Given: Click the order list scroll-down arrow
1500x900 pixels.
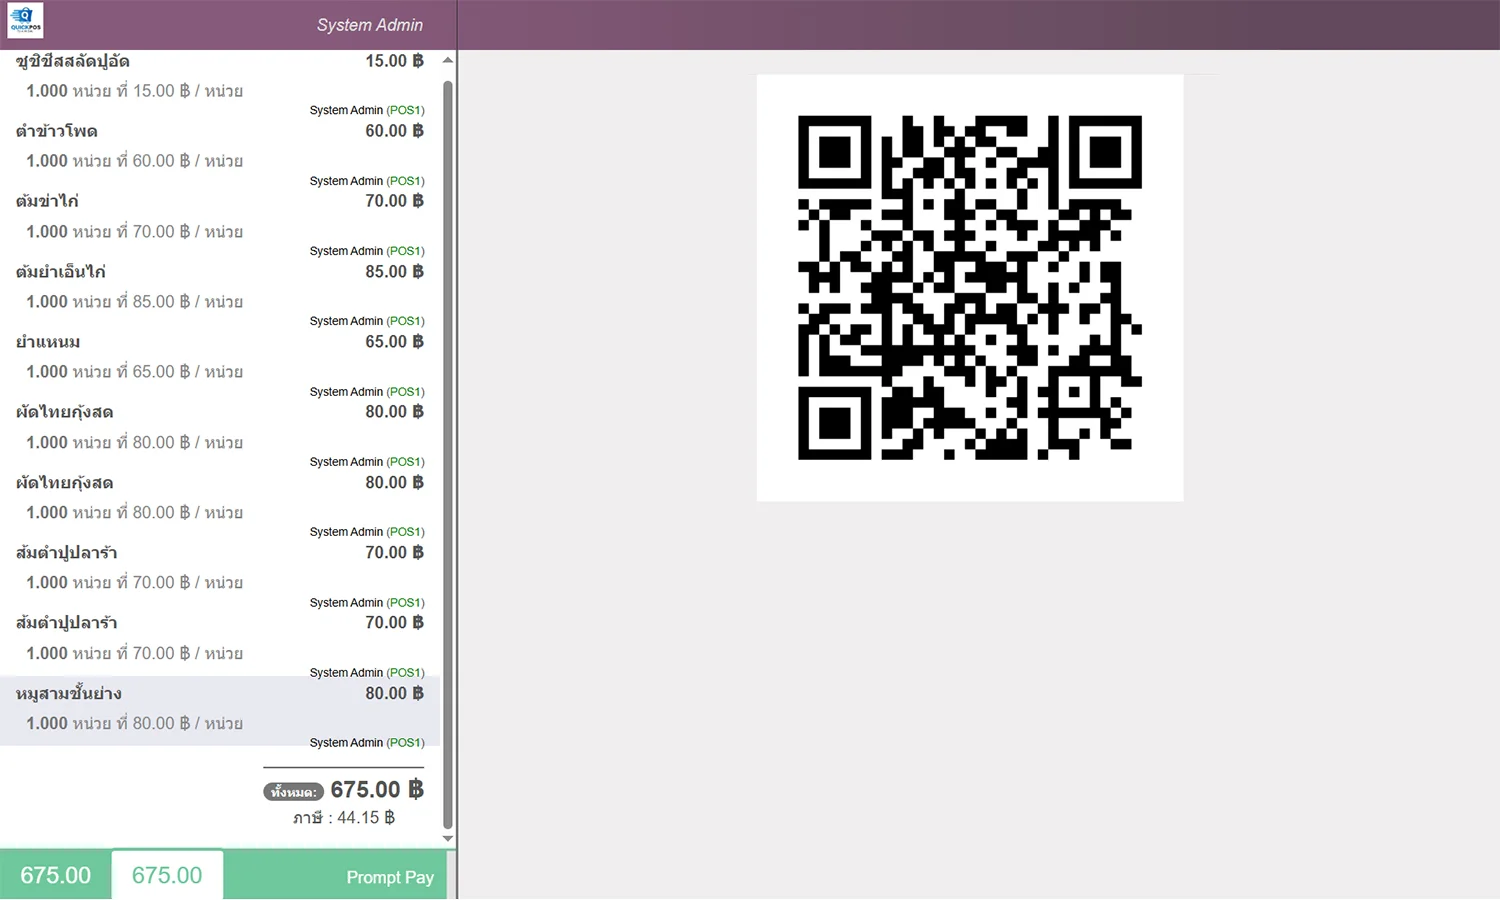Looking at the screenshot, I should pyautogui.click(x=448, y=838).
